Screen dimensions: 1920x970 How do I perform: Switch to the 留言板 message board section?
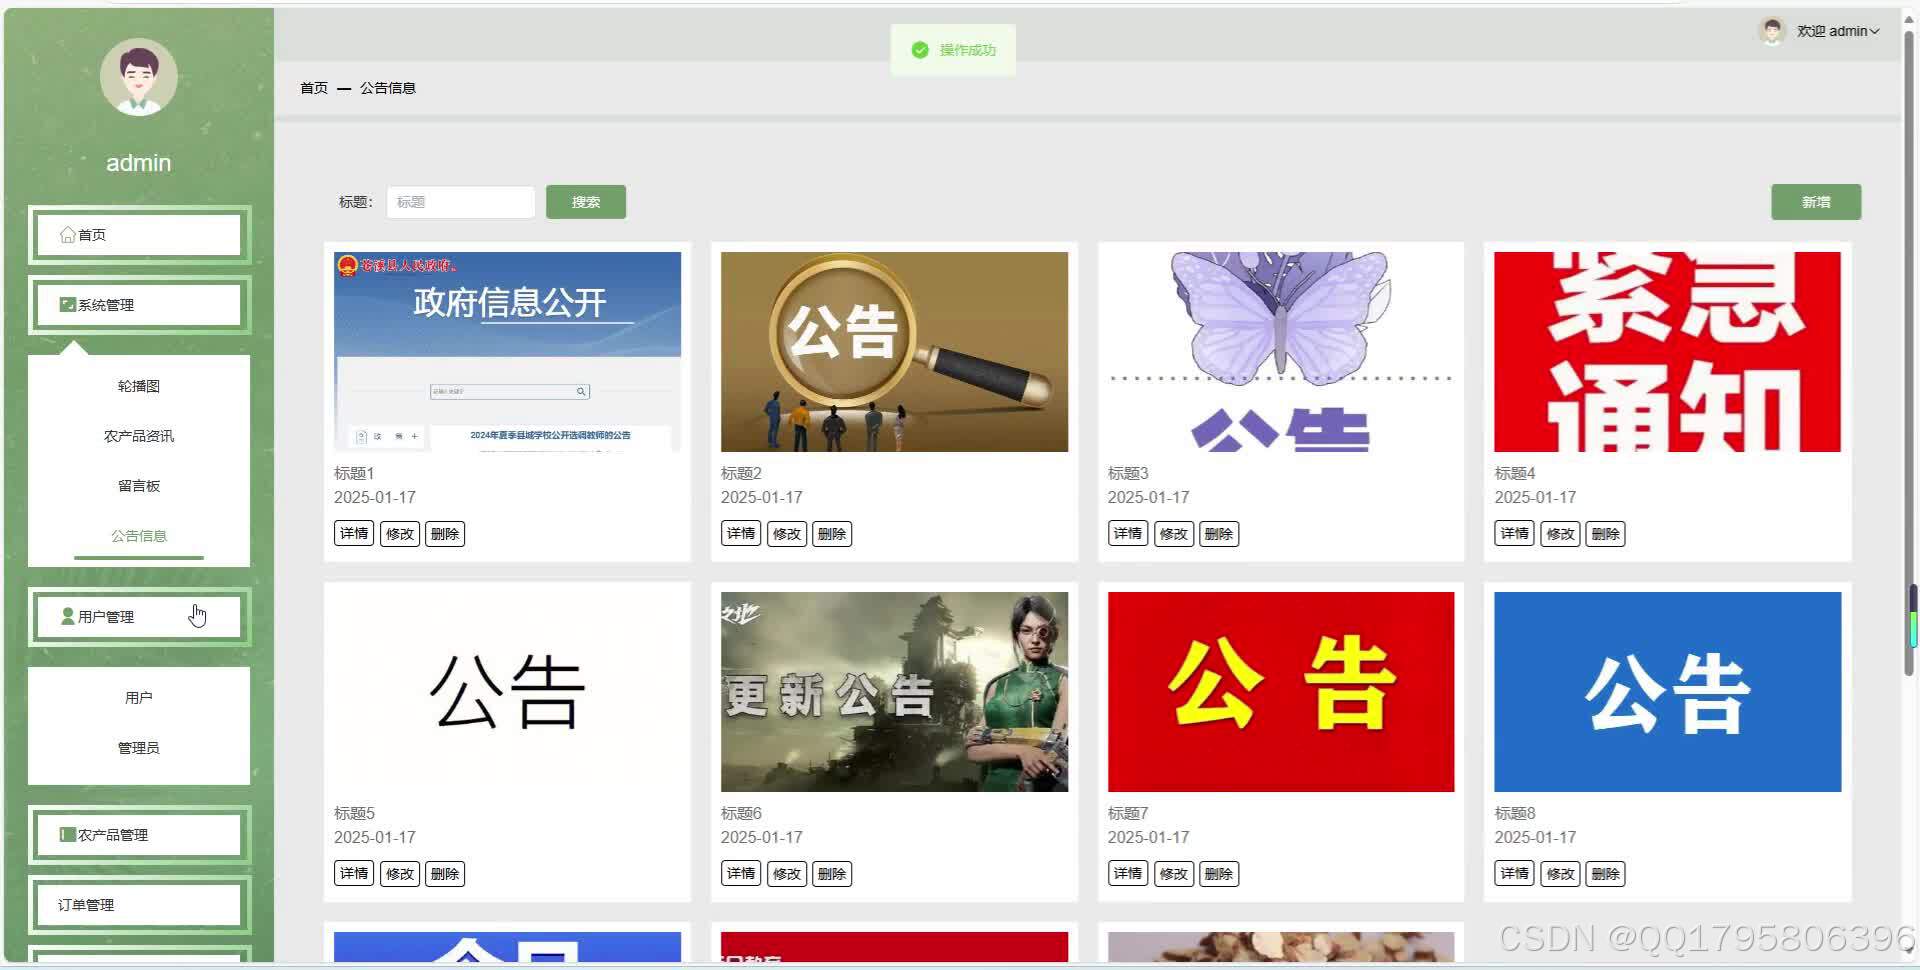[x=138, y=485]
